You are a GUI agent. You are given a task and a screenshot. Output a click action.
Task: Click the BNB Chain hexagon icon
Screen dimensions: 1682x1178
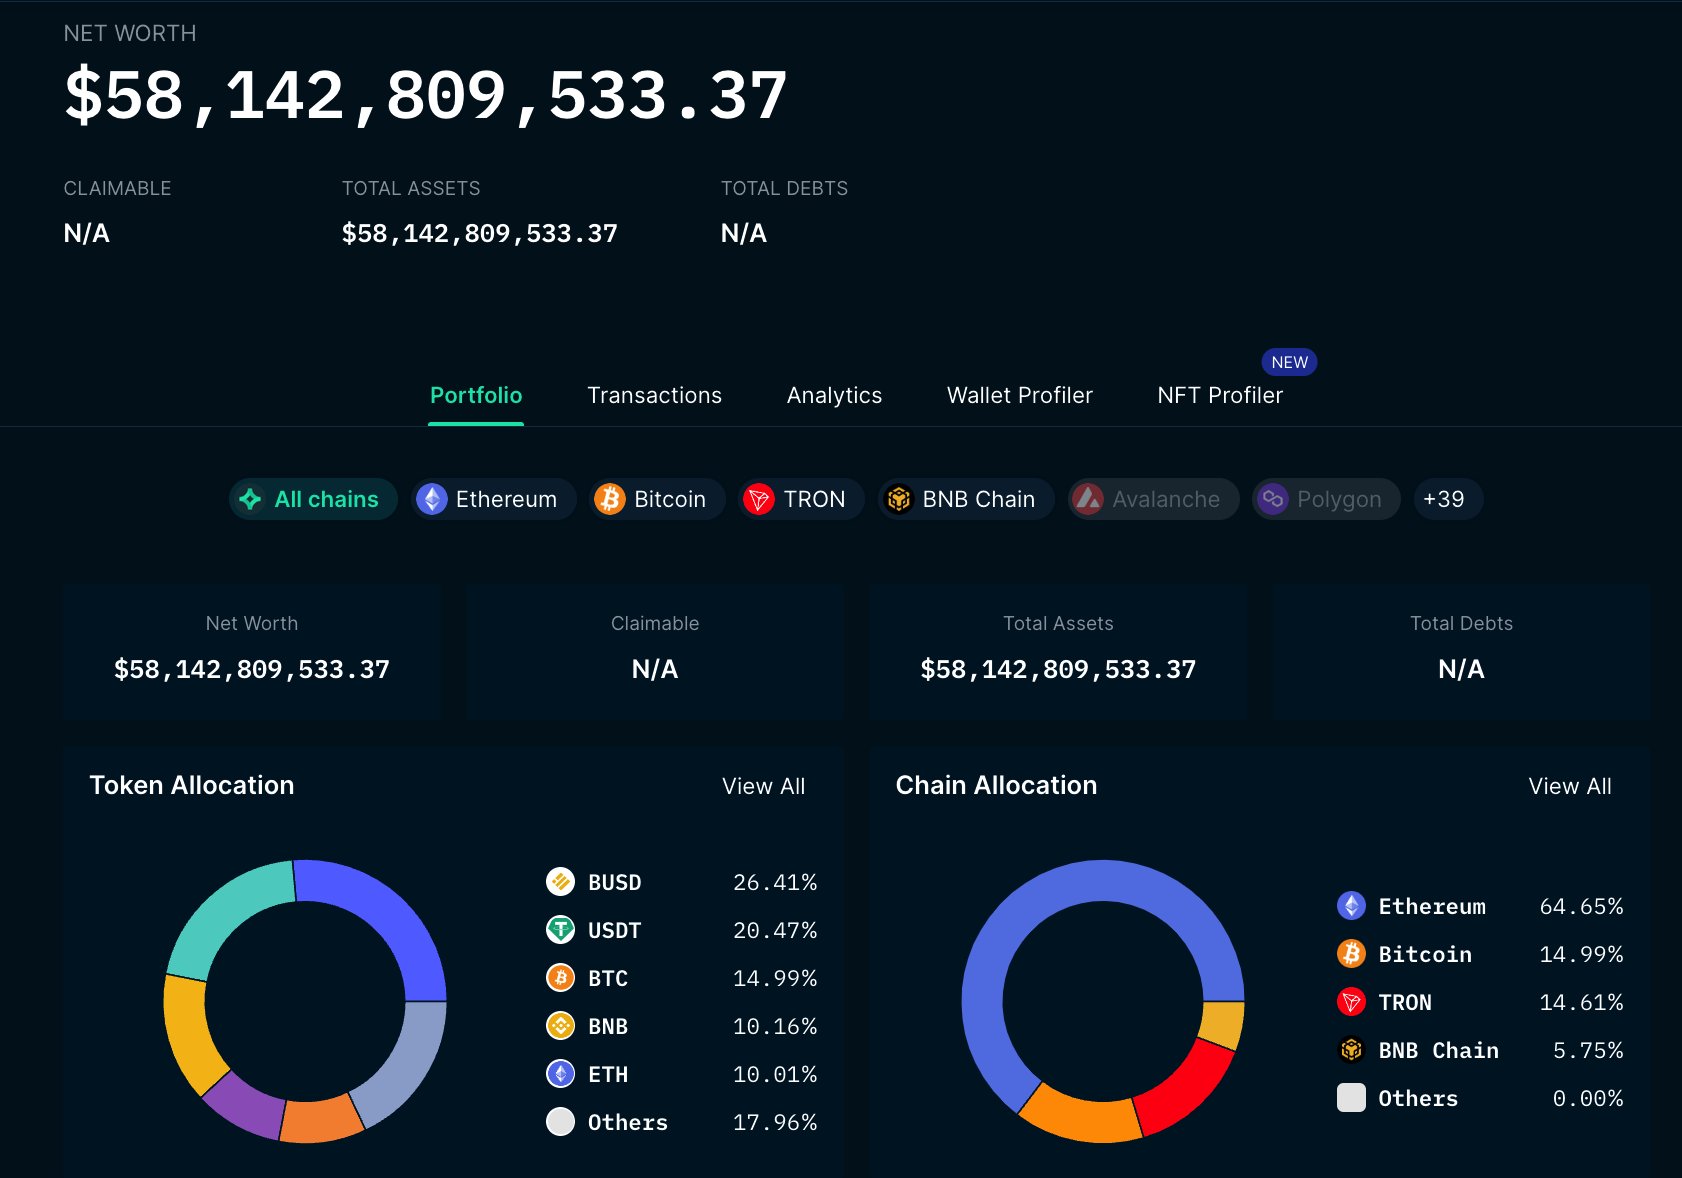899,499
